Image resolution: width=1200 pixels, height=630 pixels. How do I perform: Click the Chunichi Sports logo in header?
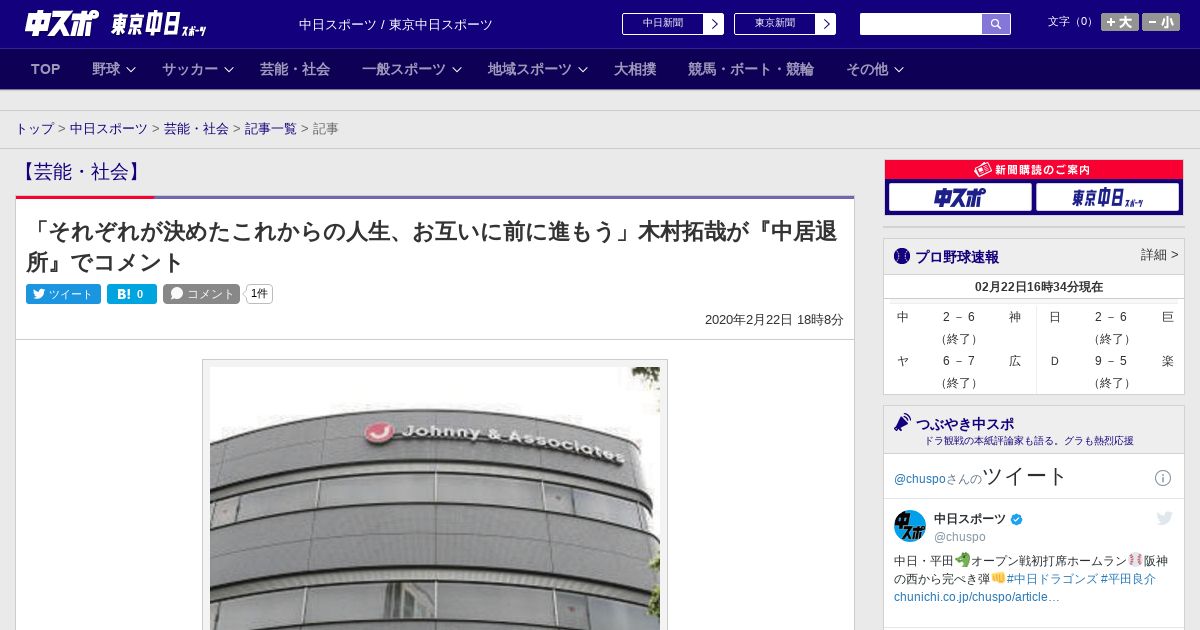point(61,23)
